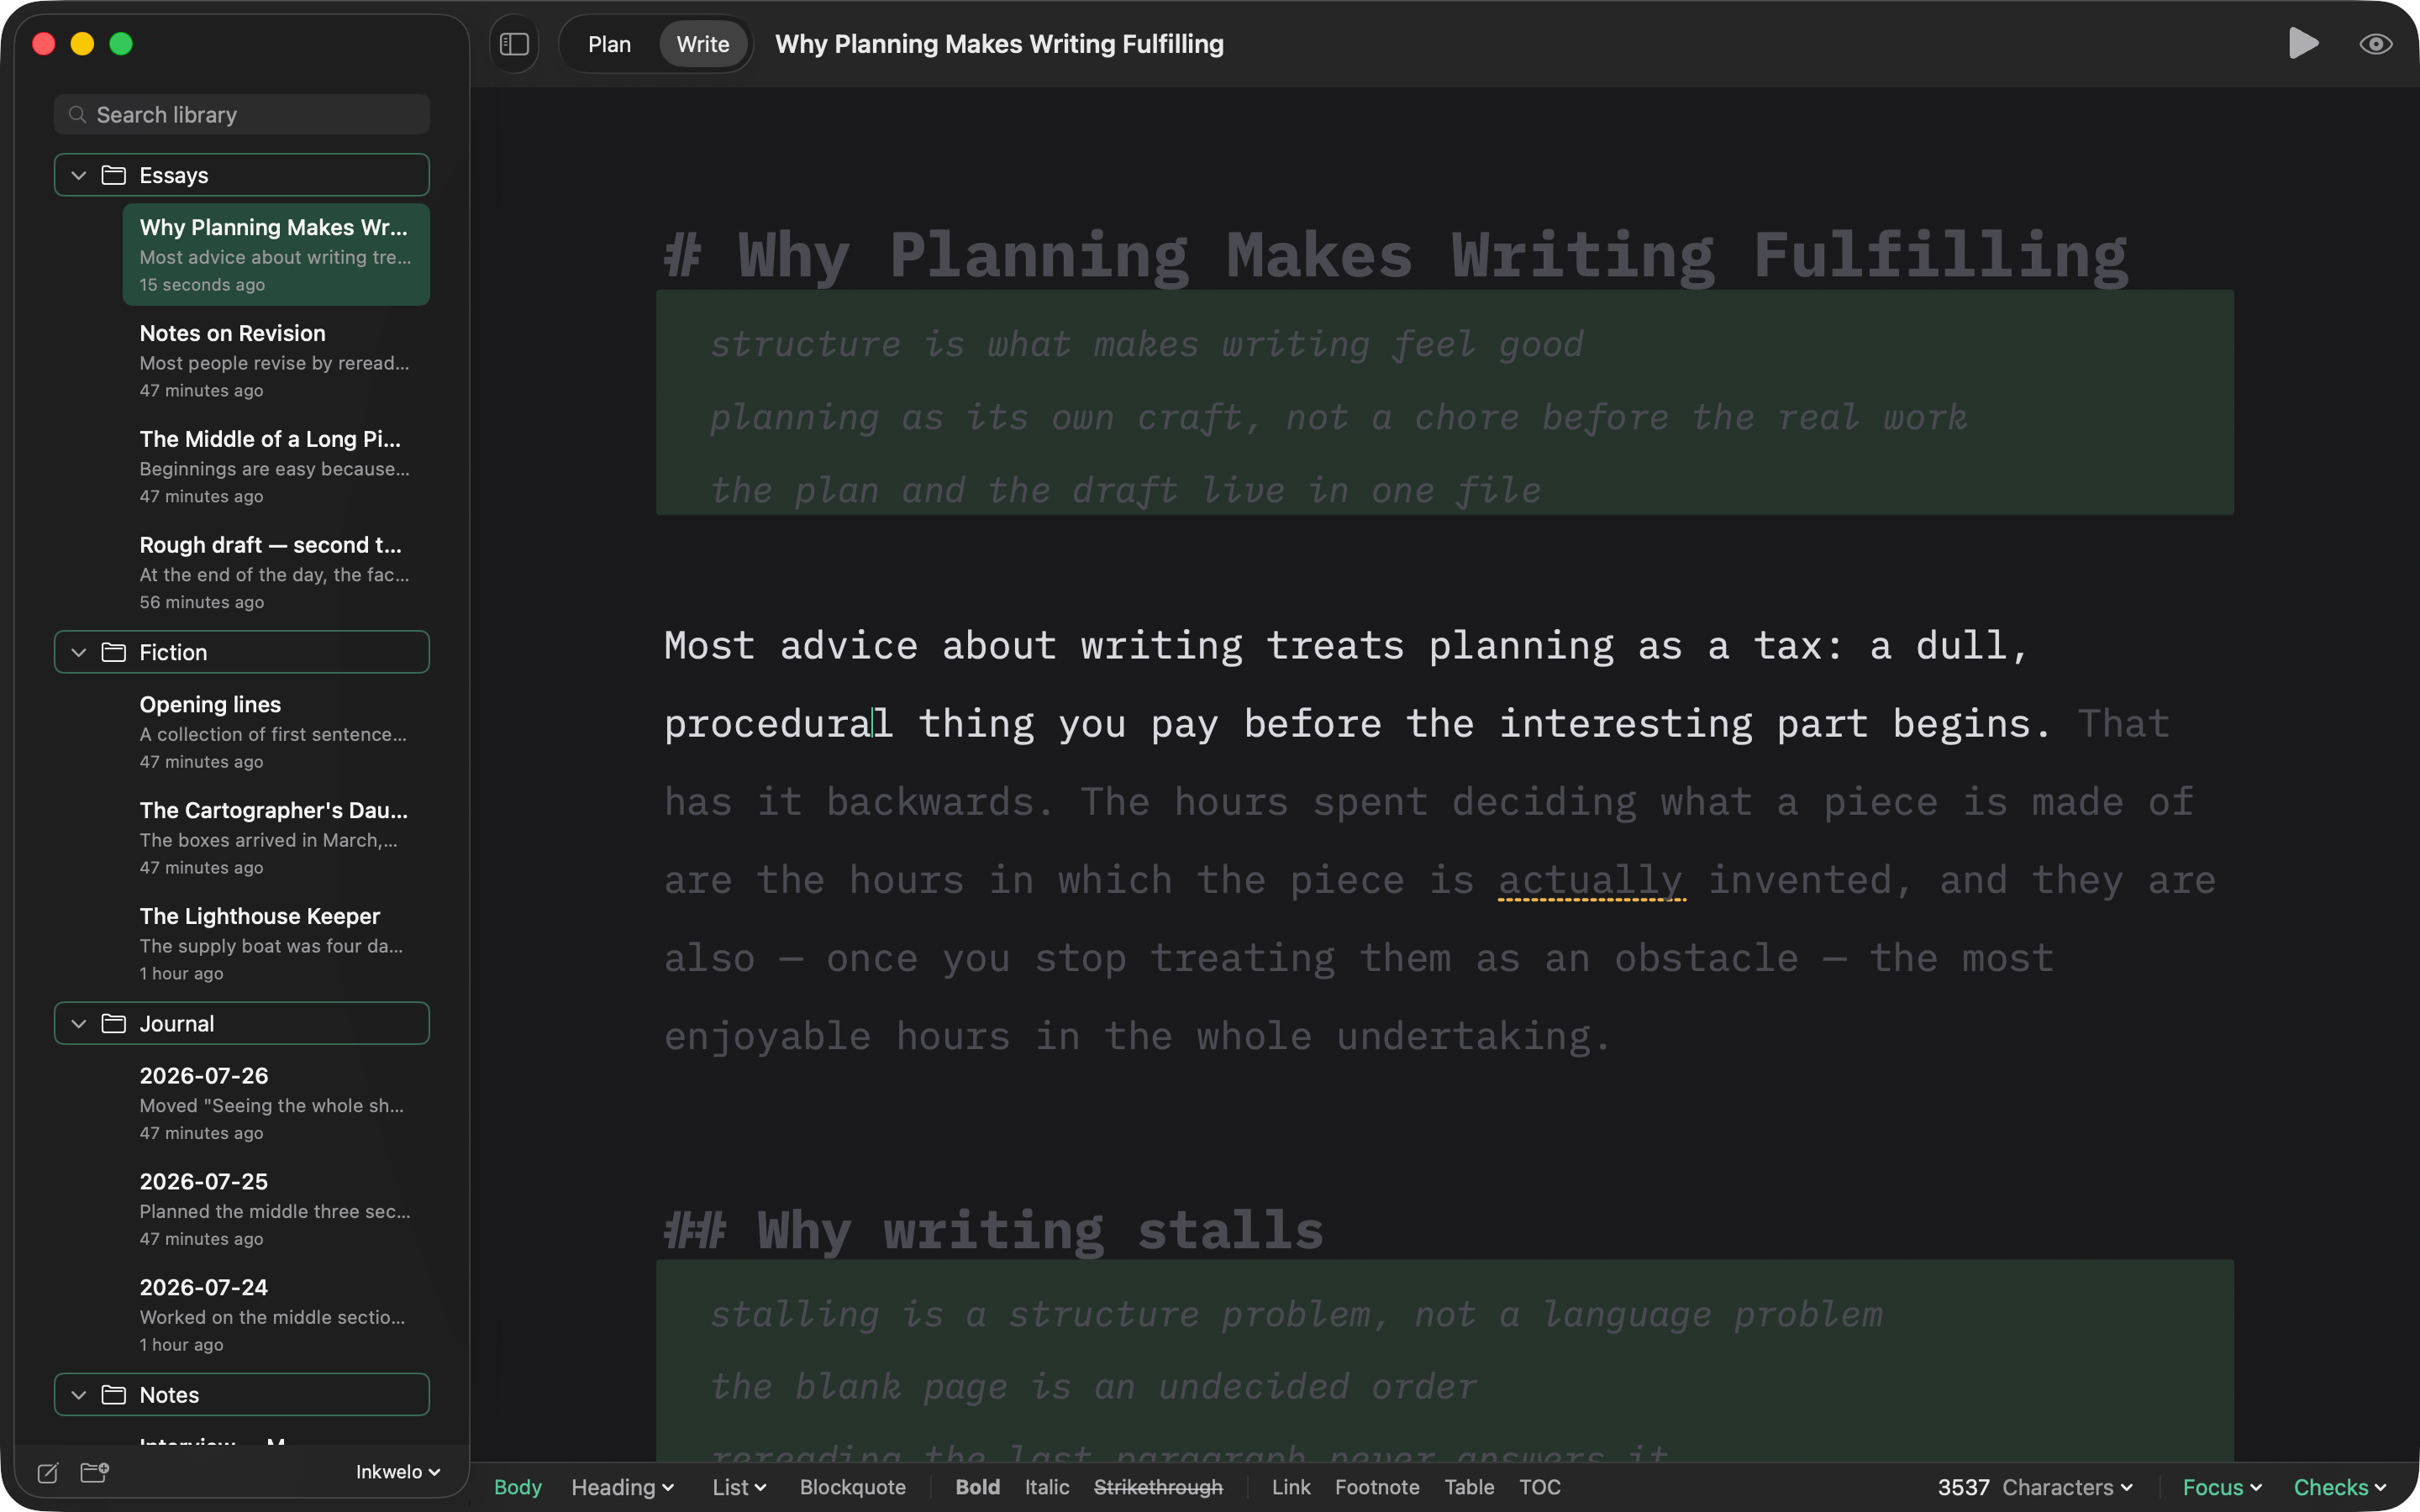Click plan note 'planning as its own craft'
The height and width of the screenshot is (1512, 2420).
tap(1339, 417)
